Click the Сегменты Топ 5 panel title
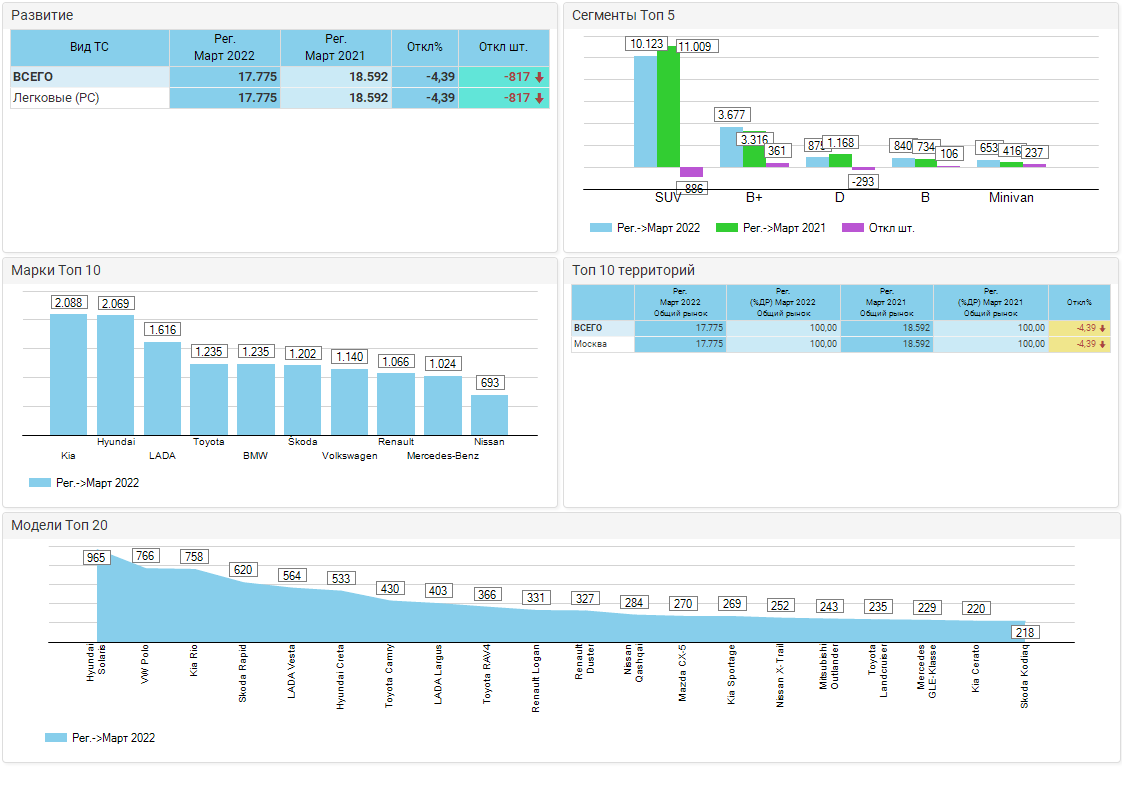 tap(624, 16)
